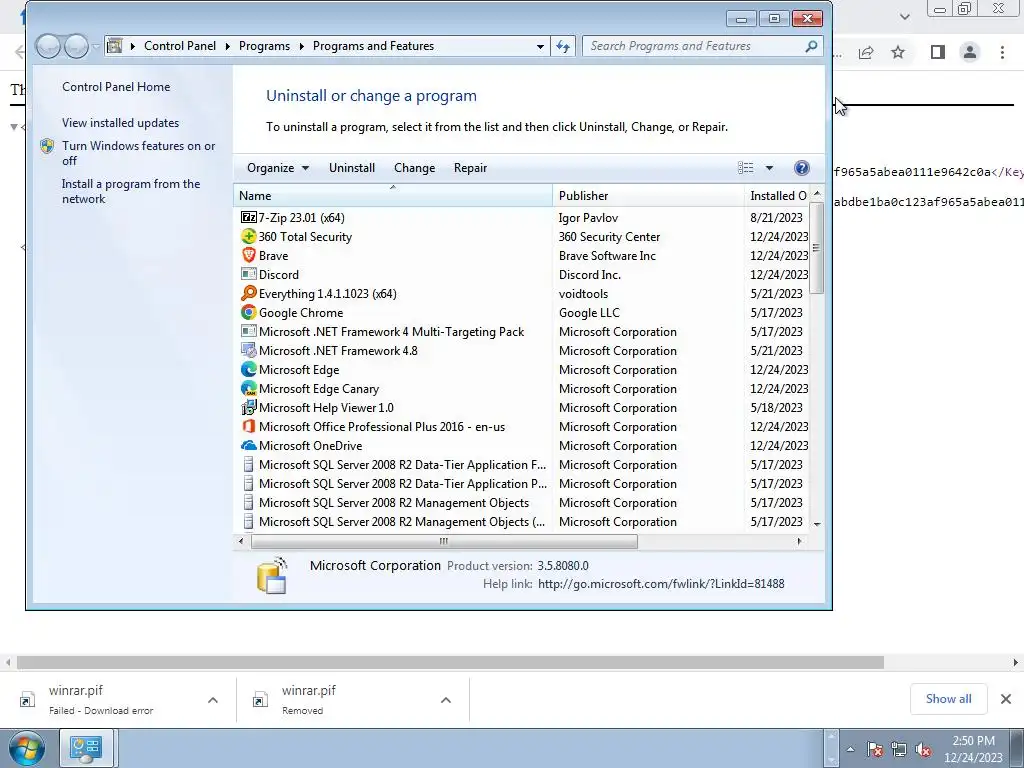The height and width of the screenshot is (768, 1024).
Task: Click the search magnifier icon
Action: pos(811,46)
